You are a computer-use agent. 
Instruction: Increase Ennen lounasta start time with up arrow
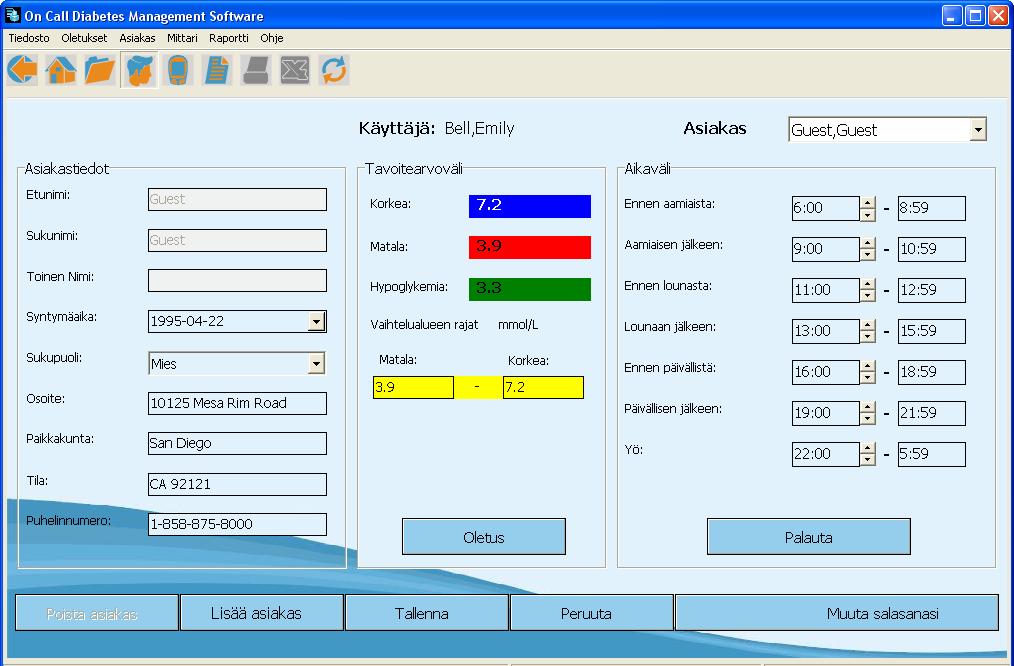pyautogui.click(x=867, y=285)
